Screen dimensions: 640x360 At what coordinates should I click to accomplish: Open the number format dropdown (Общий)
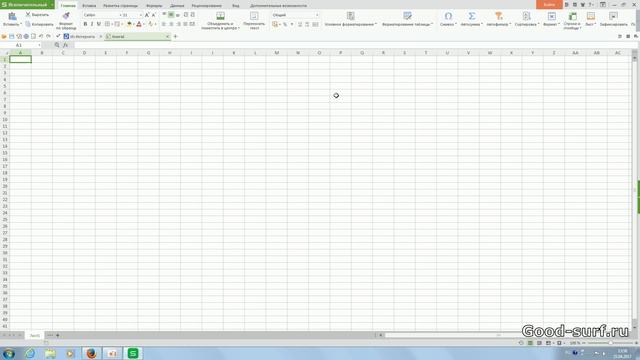point(295,15)
